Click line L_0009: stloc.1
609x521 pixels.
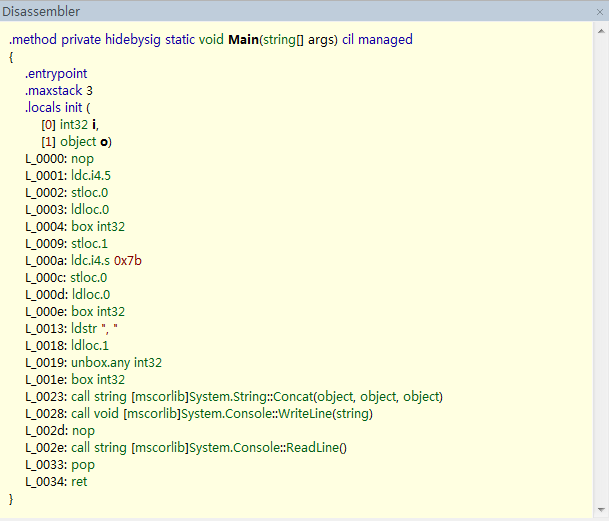click(x=66, y=244)
